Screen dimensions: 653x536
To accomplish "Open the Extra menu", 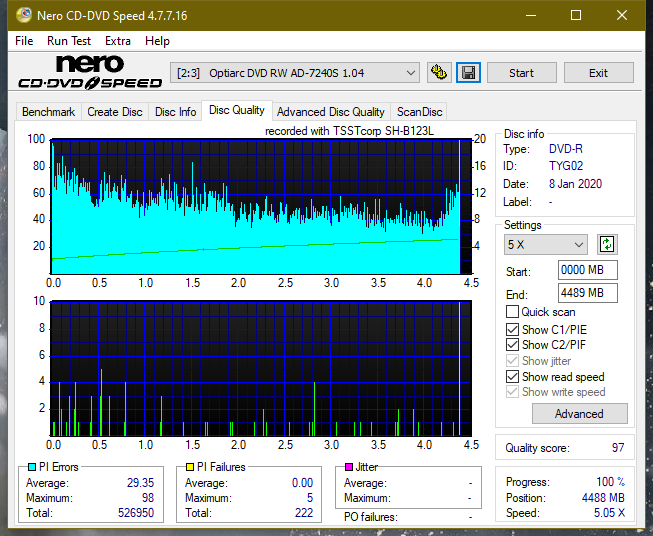I will [x=118, y=41].
